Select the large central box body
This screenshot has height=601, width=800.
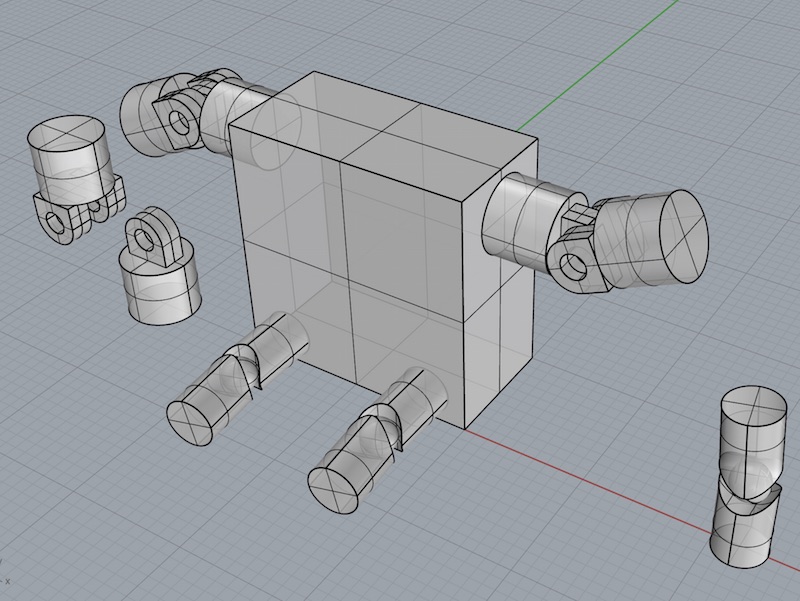pyautogui.click(x=384, y=250)
